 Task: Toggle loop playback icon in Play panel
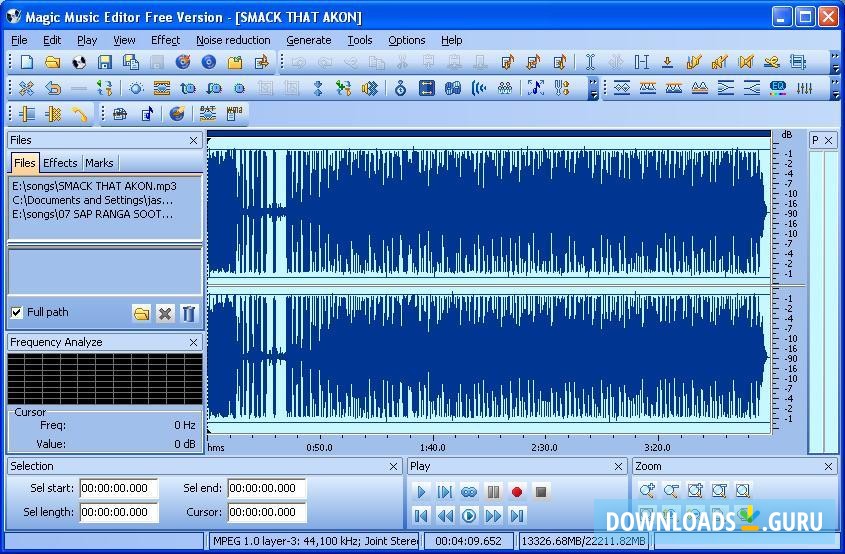click(x=469, y=492)
